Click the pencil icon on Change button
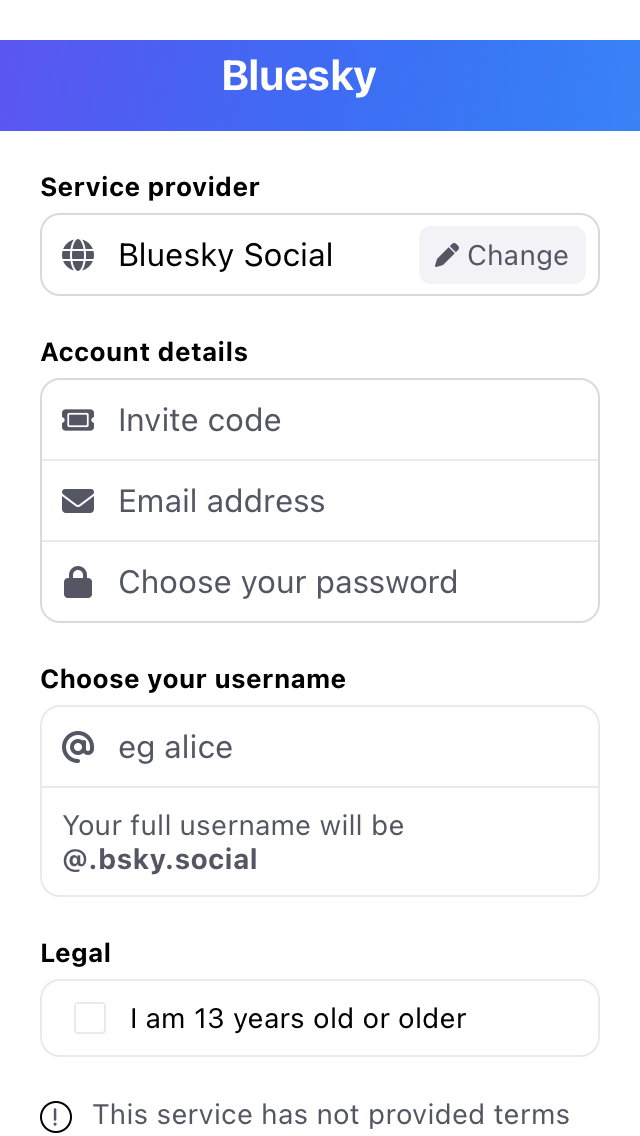The image size is (640, 1136). tap(447, 255)
